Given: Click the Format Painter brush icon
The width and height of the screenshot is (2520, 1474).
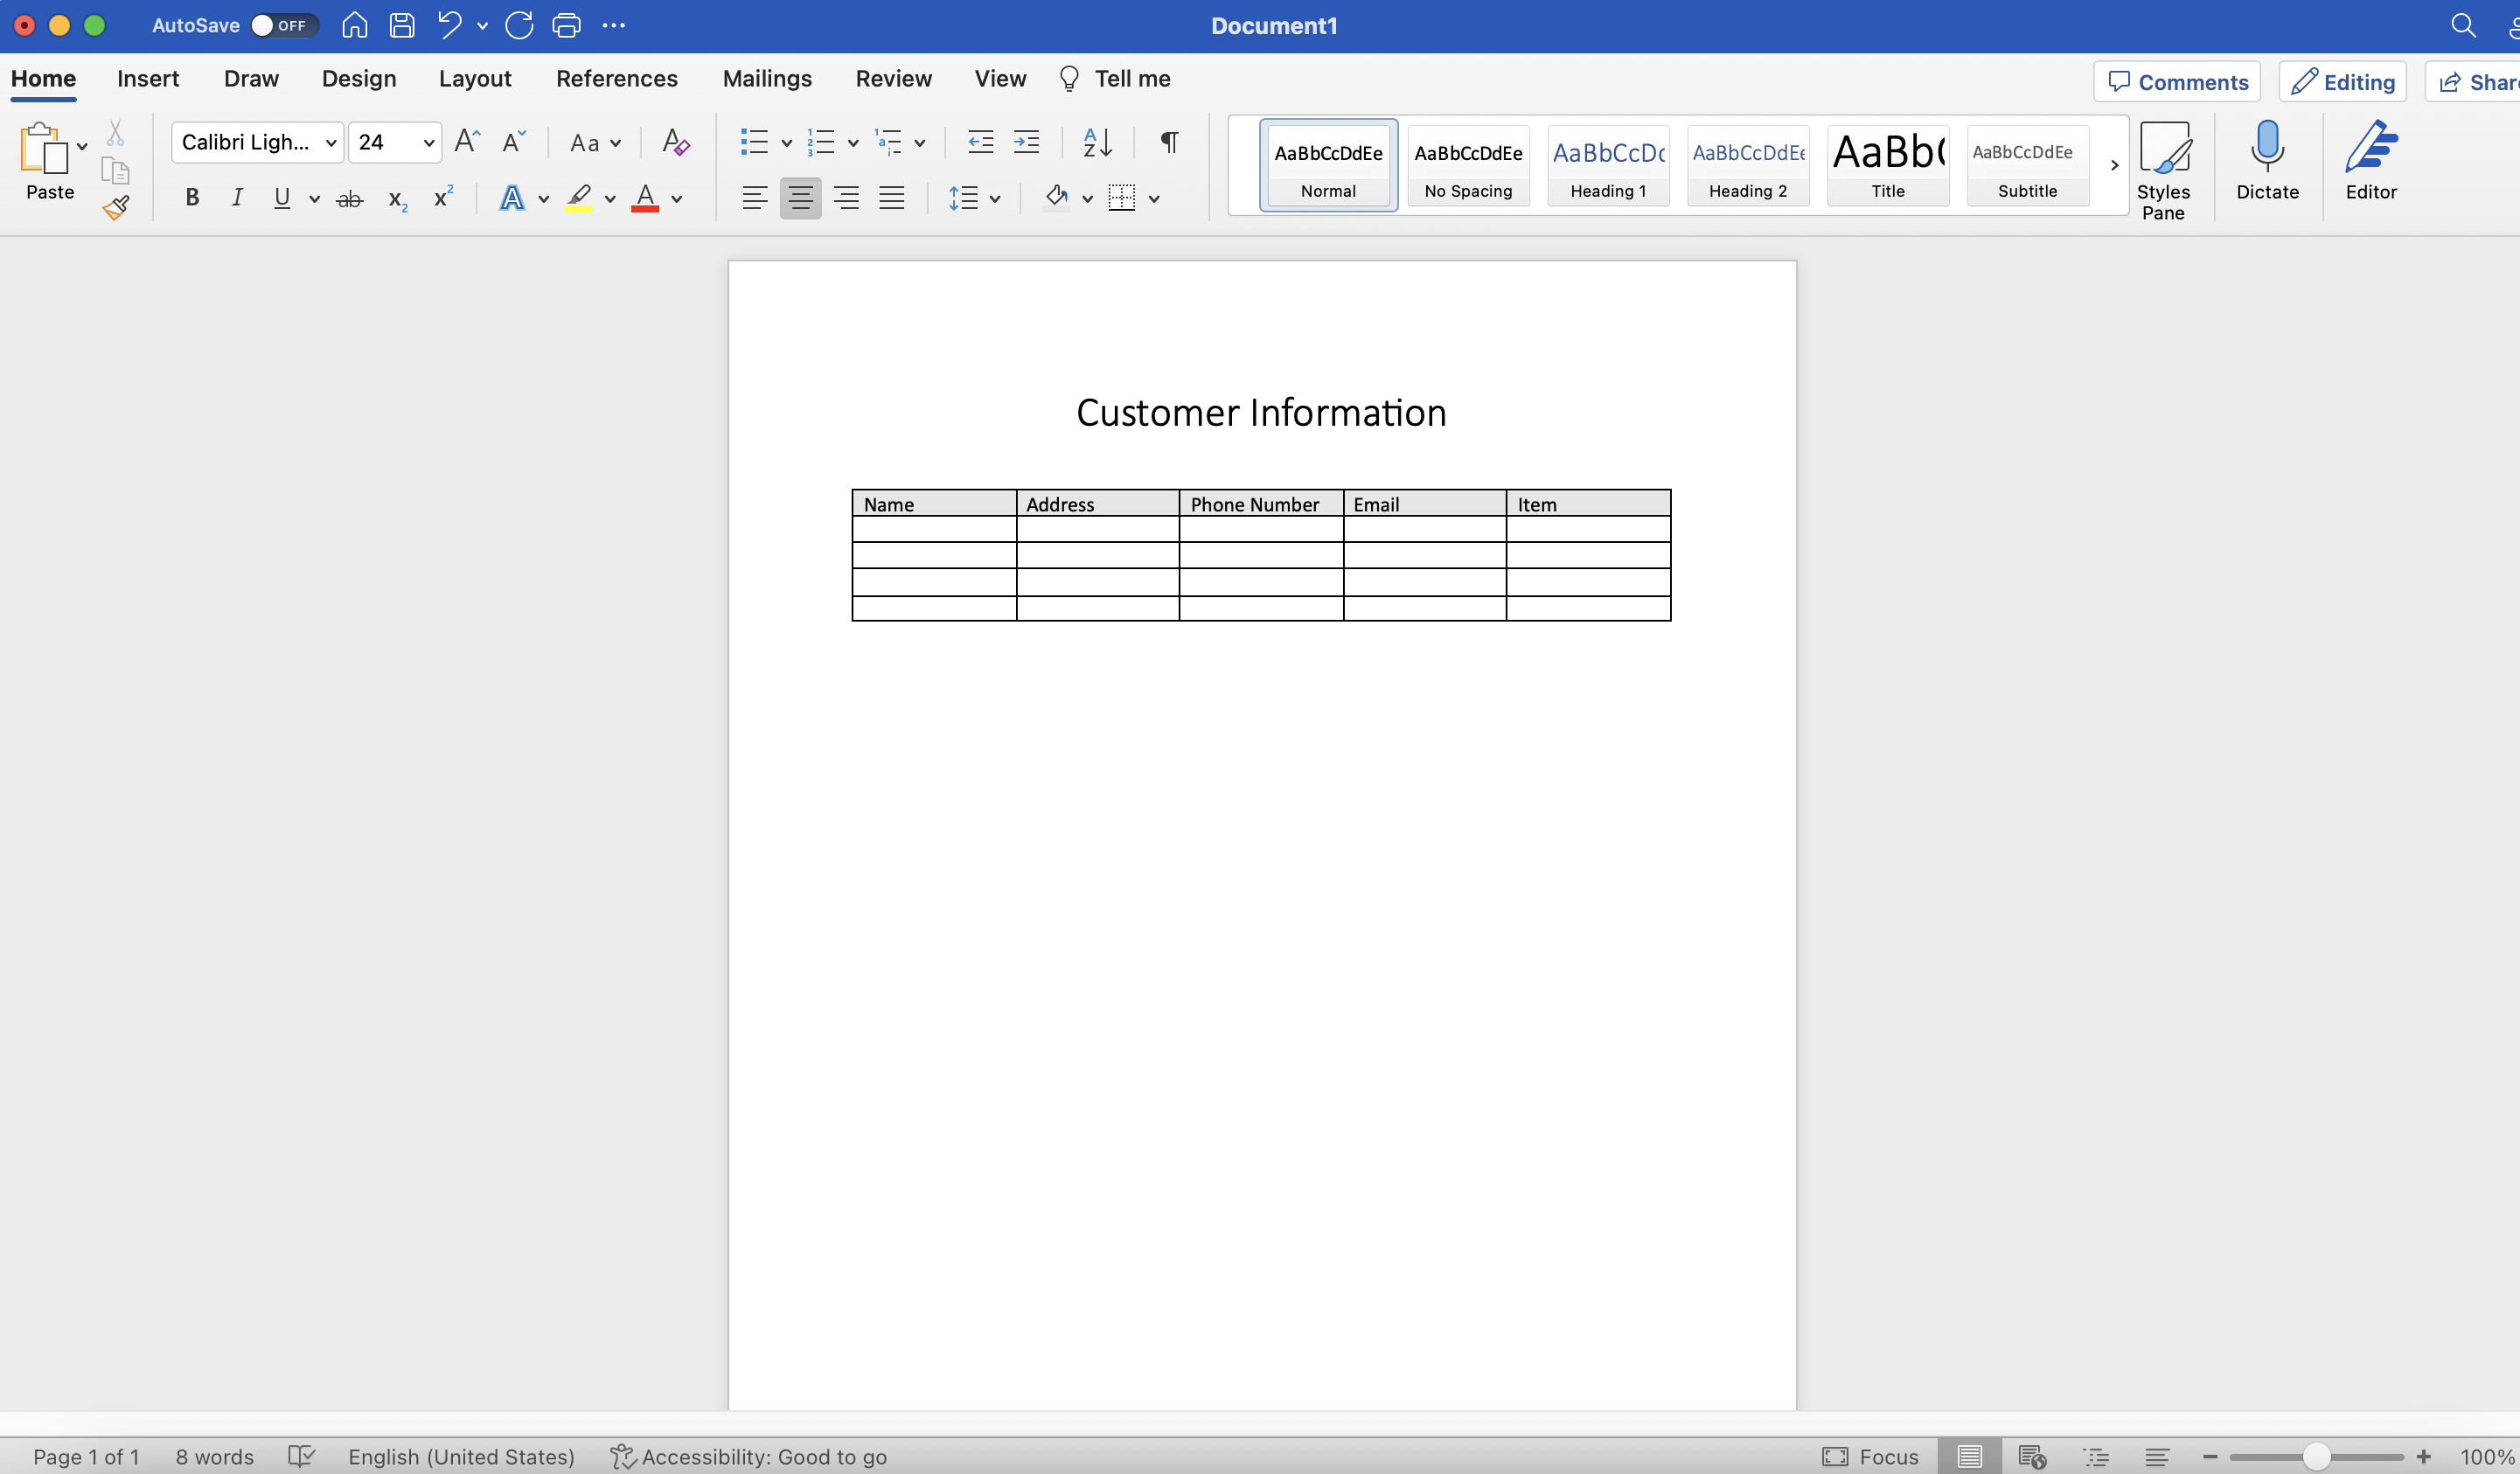Looking at the screenshot, I should pyautogui.click(x=116, y=208).
